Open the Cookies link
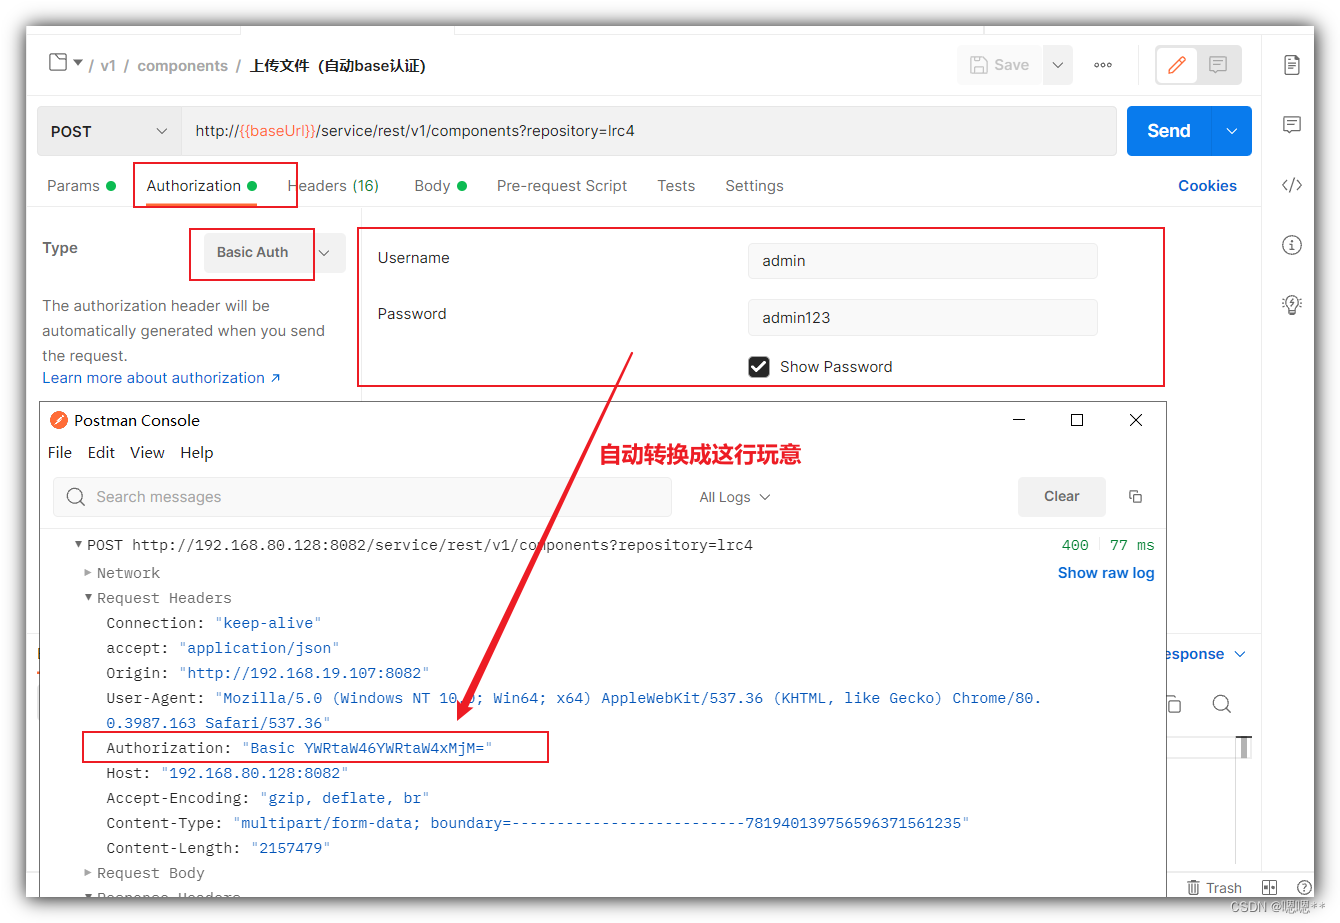 (x=1207, y=186)
